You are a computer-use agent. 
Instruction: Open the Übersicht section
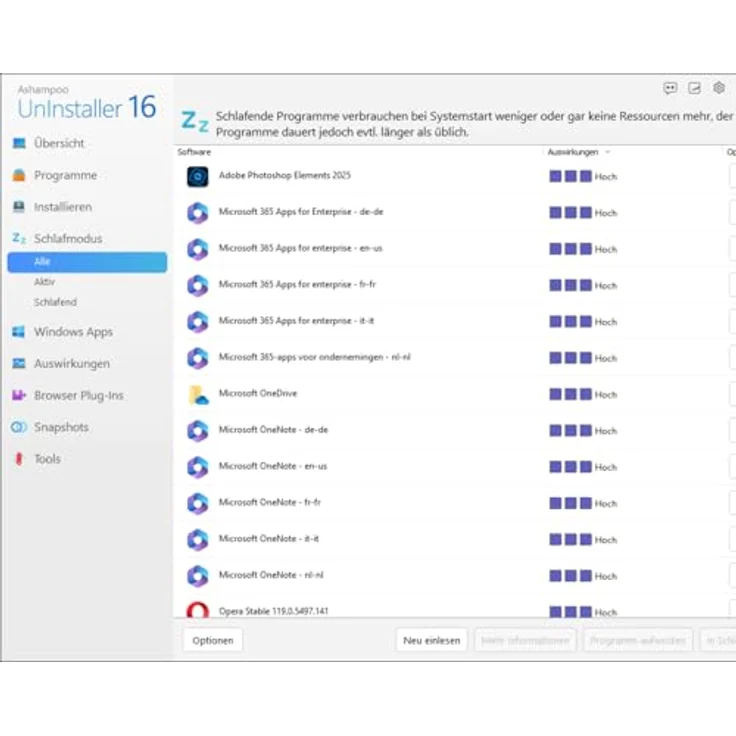[x=59, y=143]
